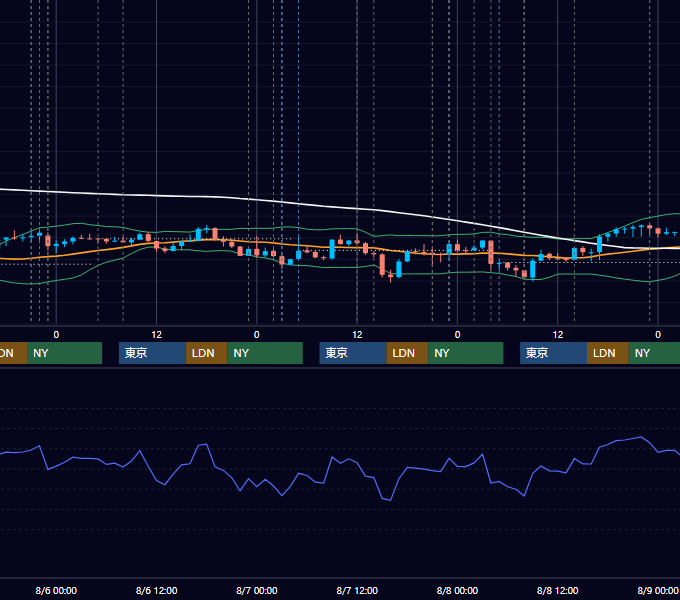Click the LDN session block on 8/6
The width and height of the screenshot is (680, 600).
click(x=206, y=353)
